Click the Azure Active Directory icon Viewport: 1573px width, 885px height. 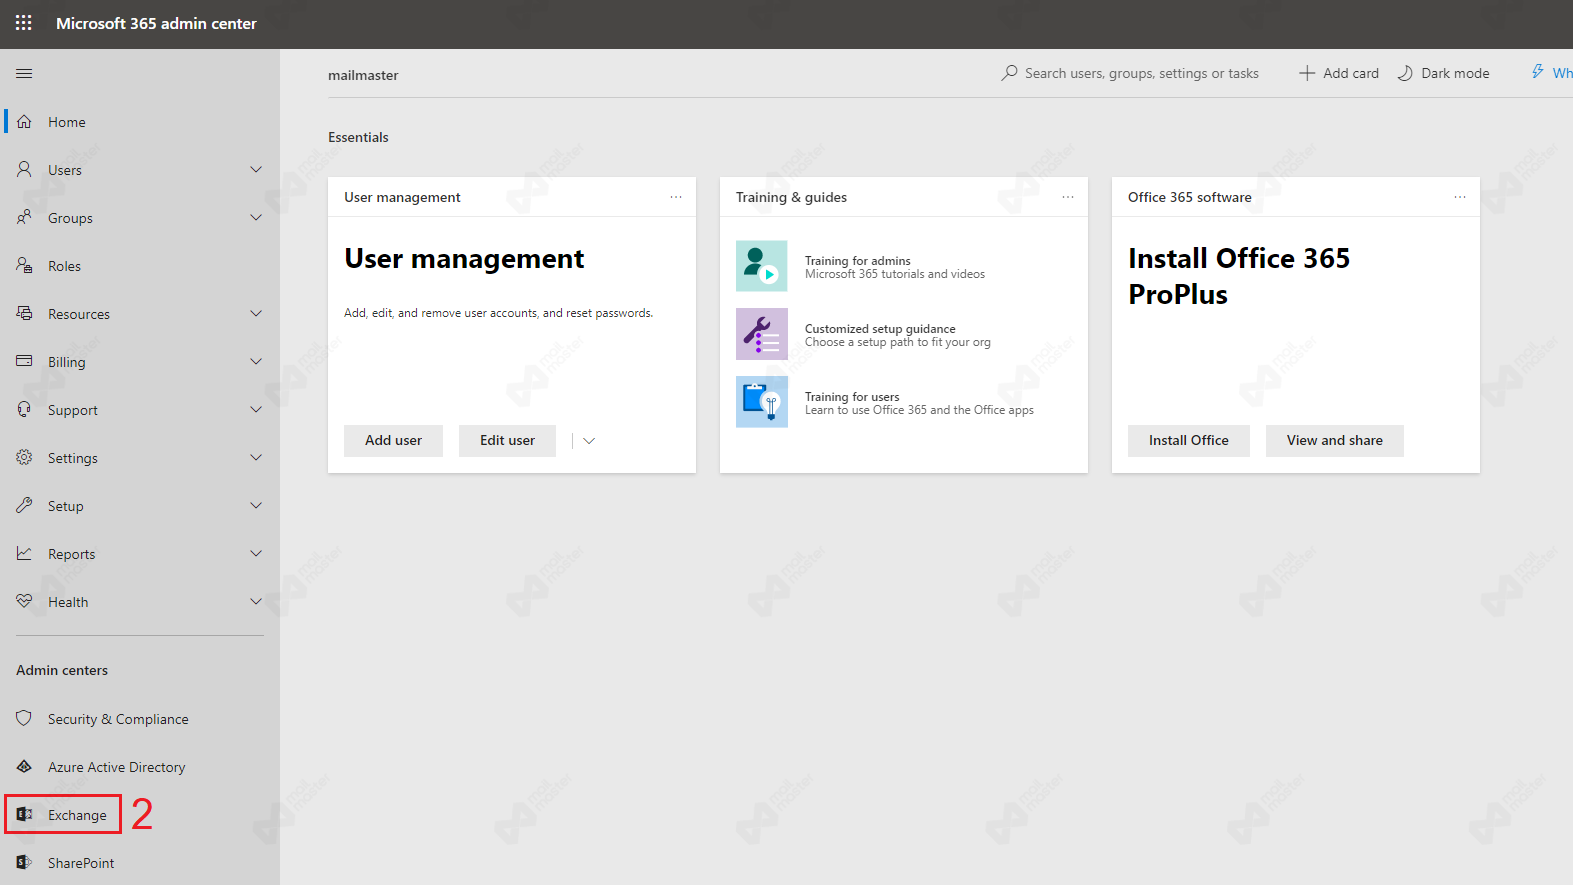point(24,766)
